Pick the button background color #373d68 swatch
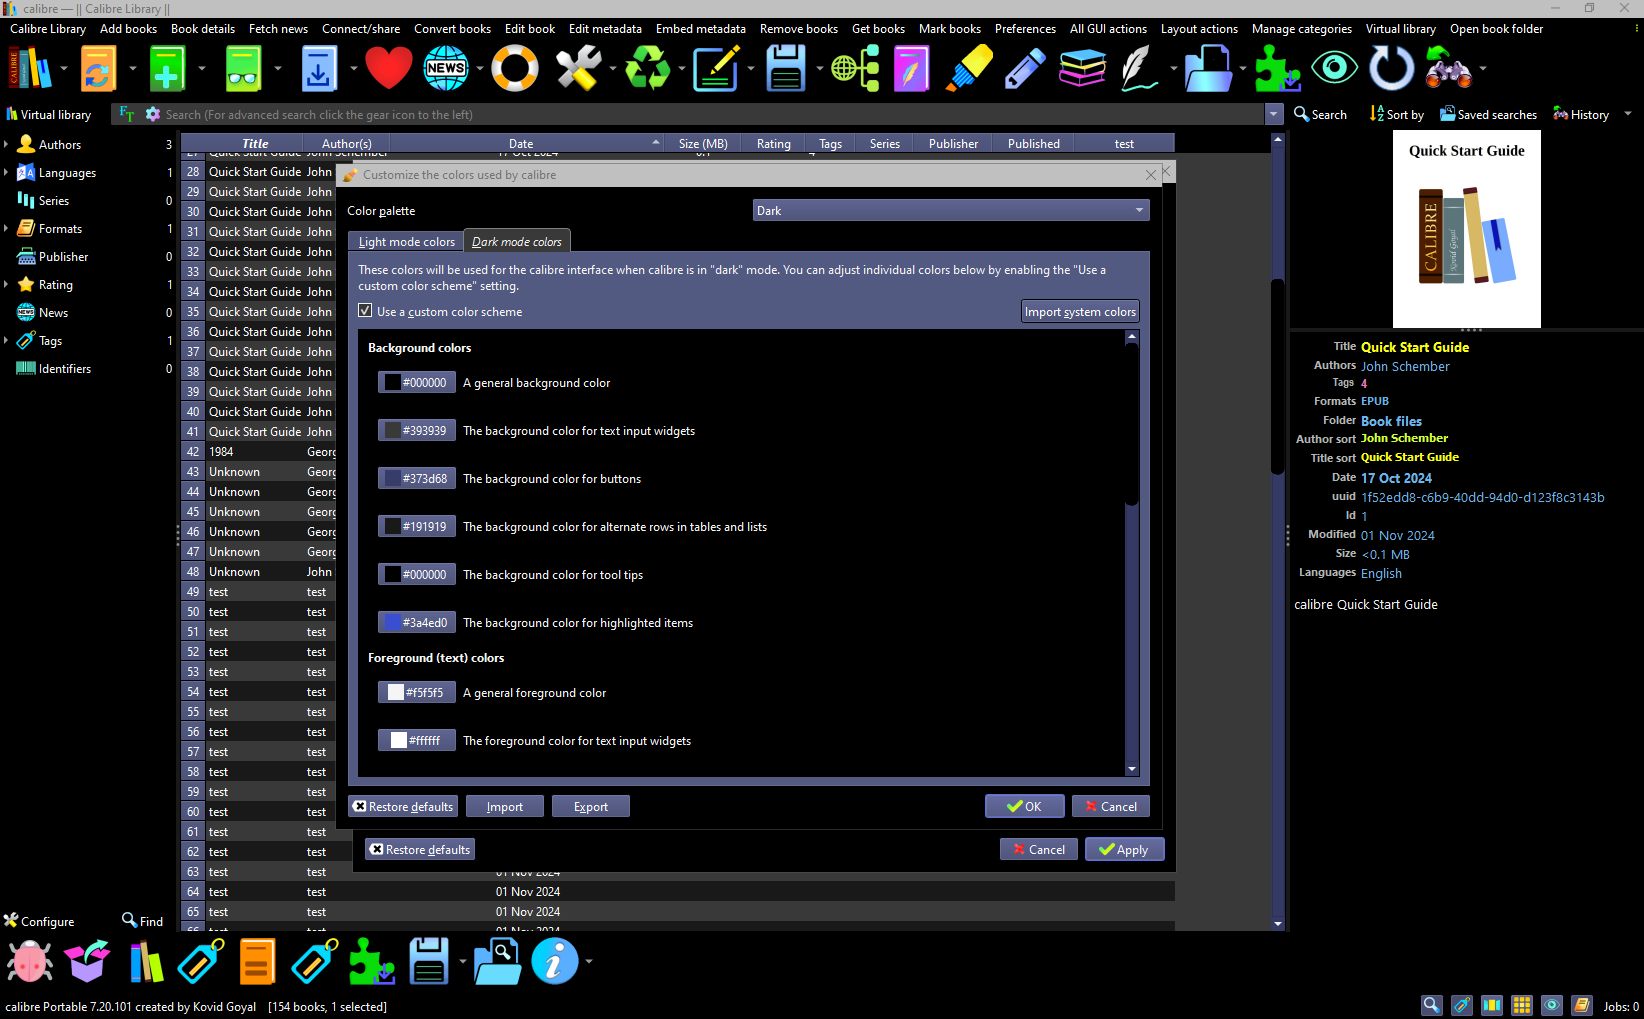 [417, 478]
